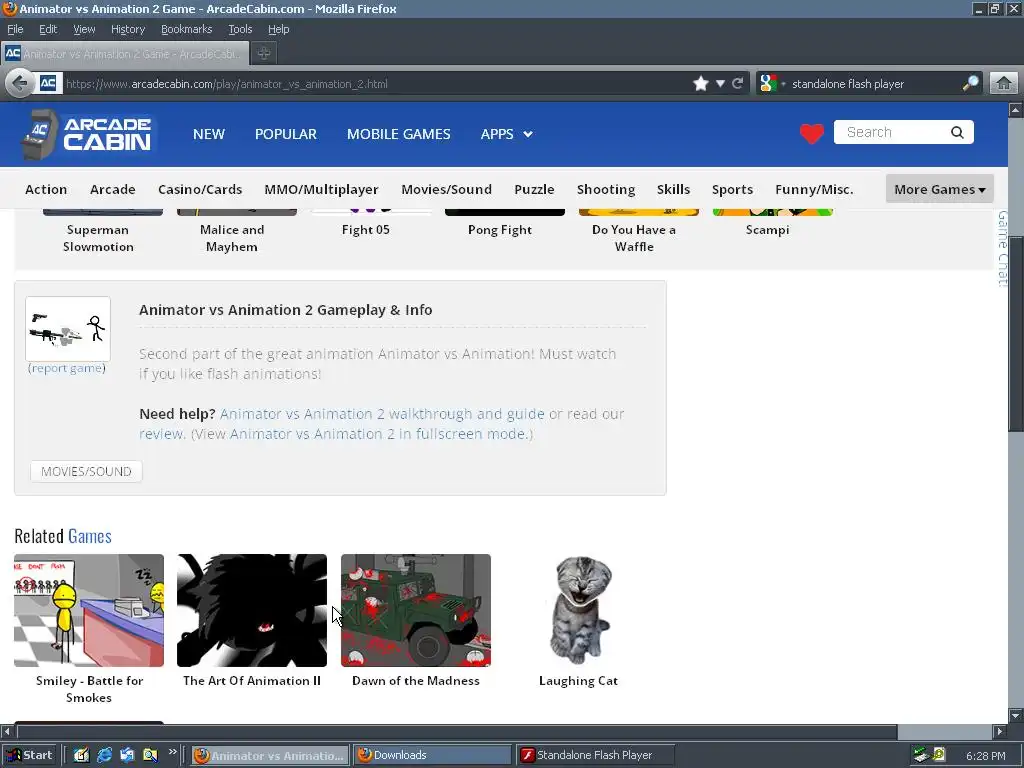1024x768 pixels.
Task: Open The Art Of Animation II thumbnail
Action: [x=252, y=611]
